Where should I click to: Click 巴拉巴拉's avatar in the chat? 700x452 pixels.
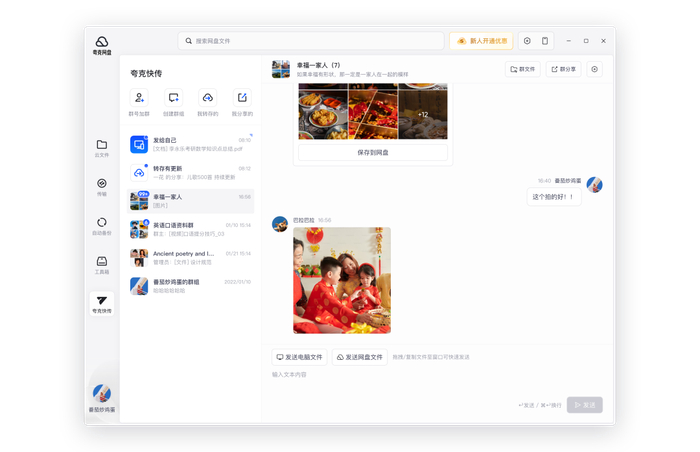[x=280, y=224]
